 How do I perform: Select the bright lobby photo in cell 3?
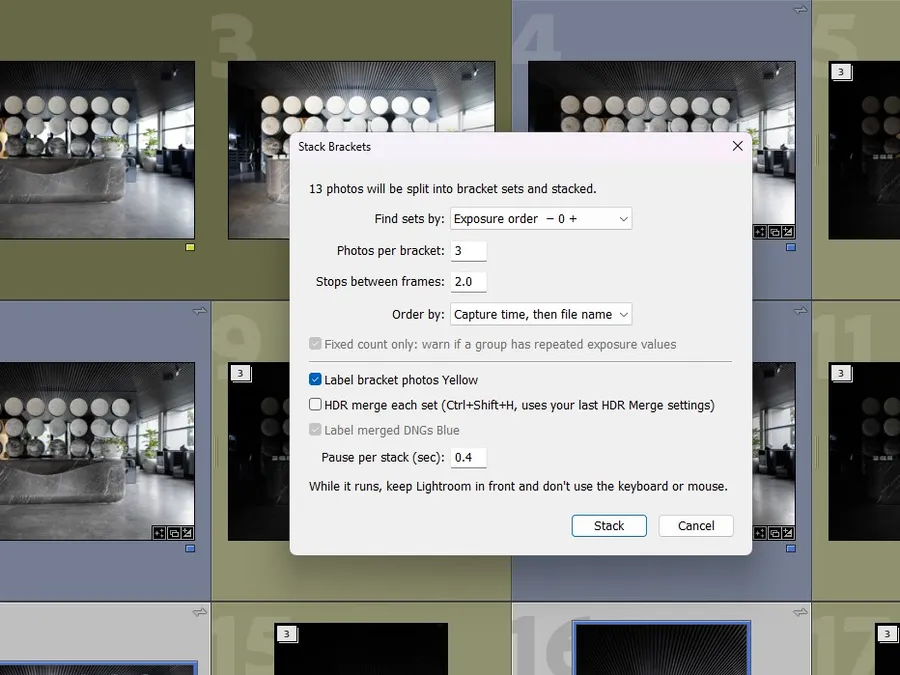[362, 98]
